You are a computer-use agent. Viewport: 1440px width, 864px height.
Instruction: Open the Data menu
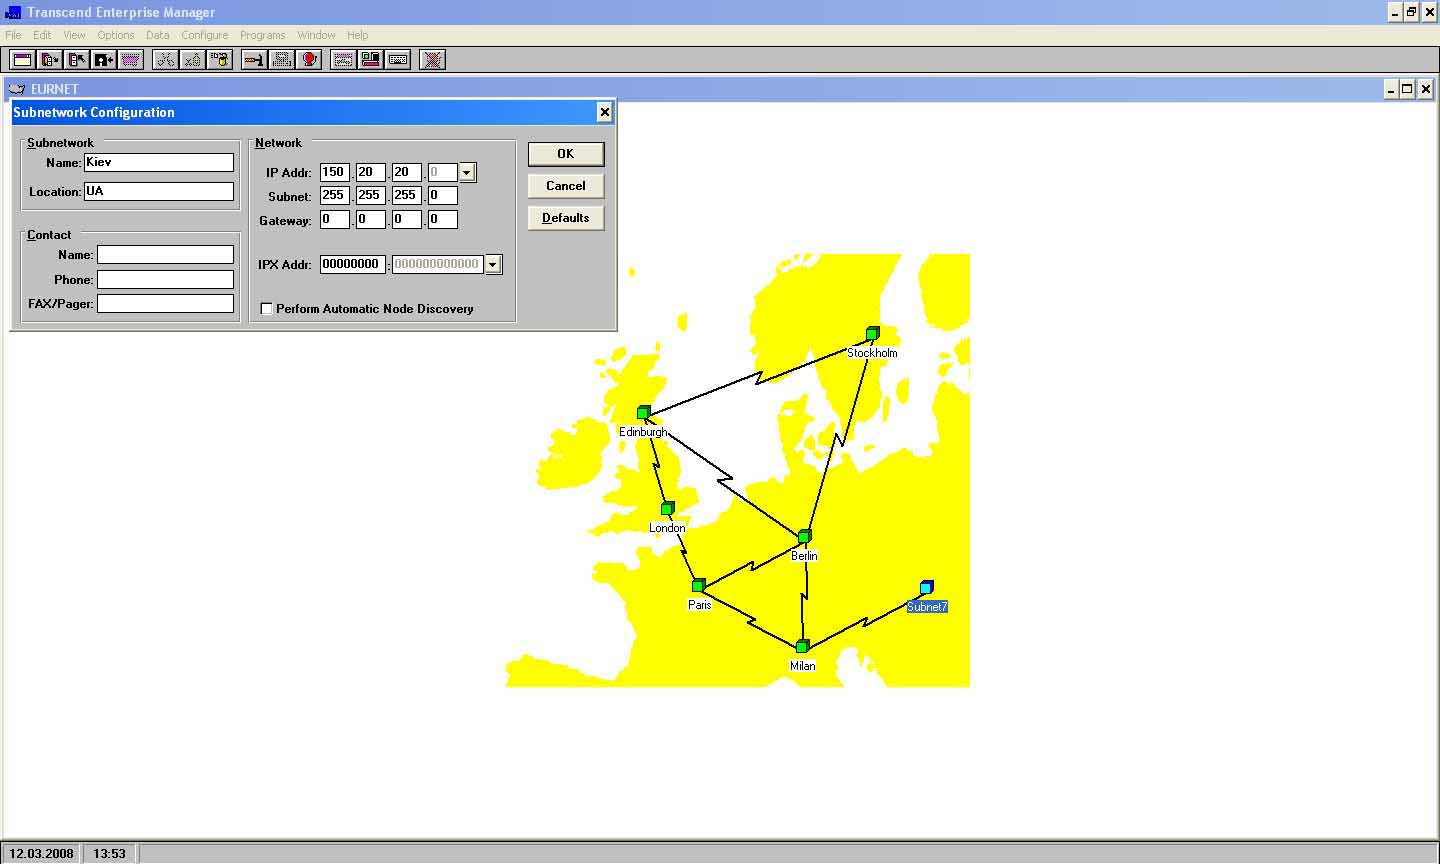tap(158, 35)
